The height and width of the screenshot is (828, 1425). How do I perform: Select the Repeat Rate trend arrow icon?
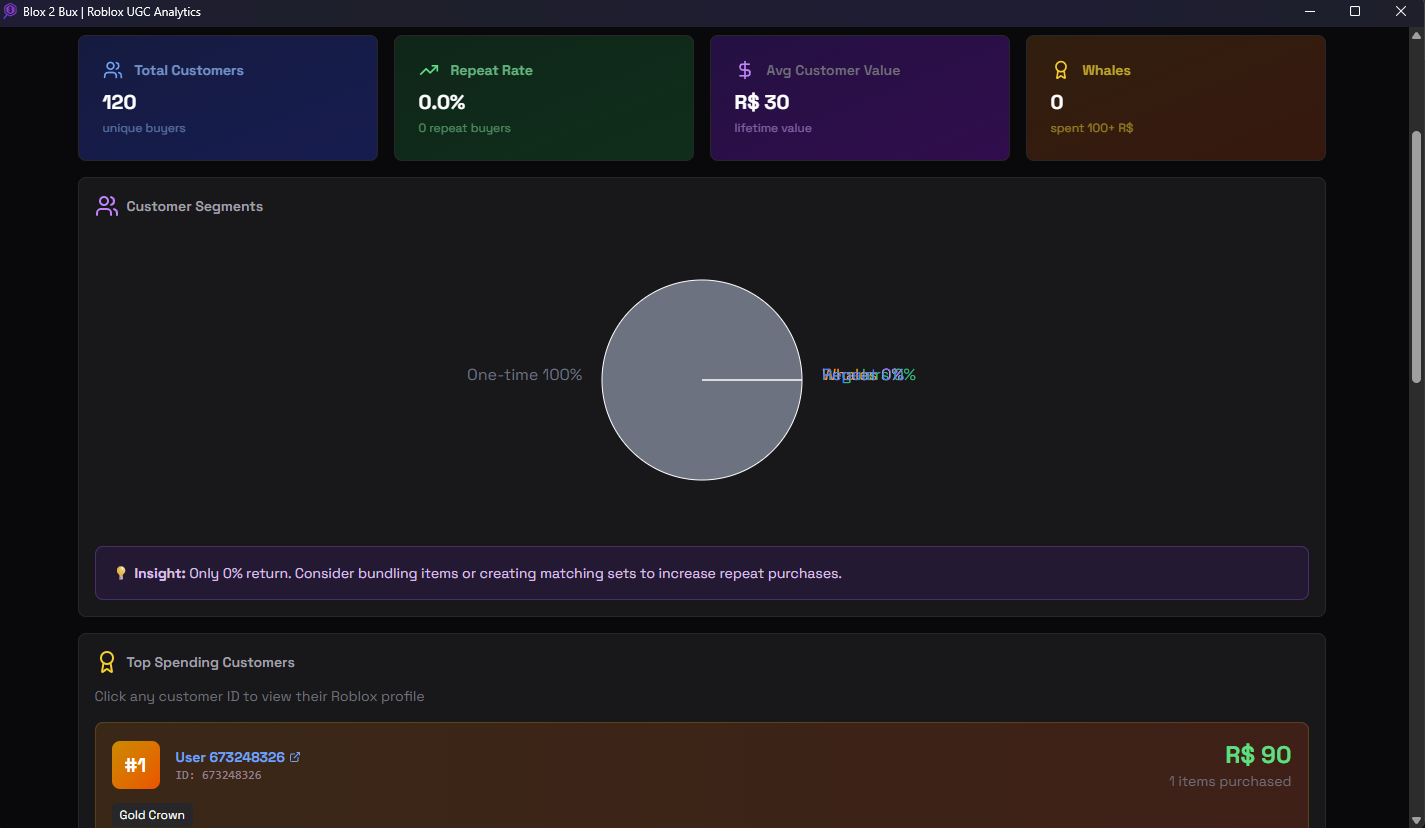429,70
